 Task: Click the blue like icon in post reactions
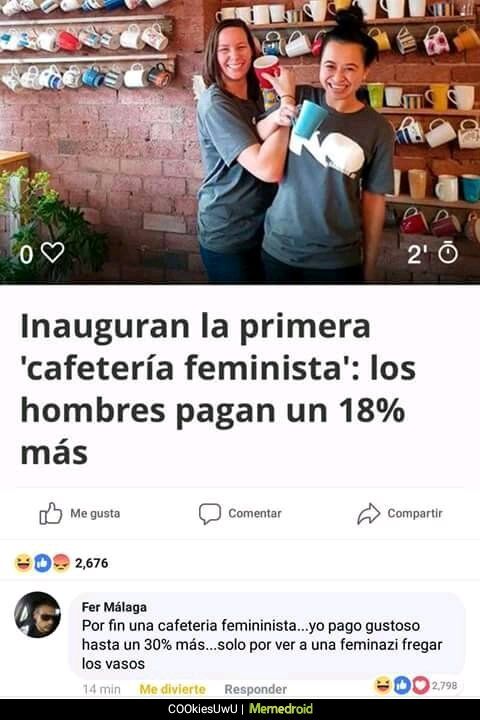click(x=43, y=563)
